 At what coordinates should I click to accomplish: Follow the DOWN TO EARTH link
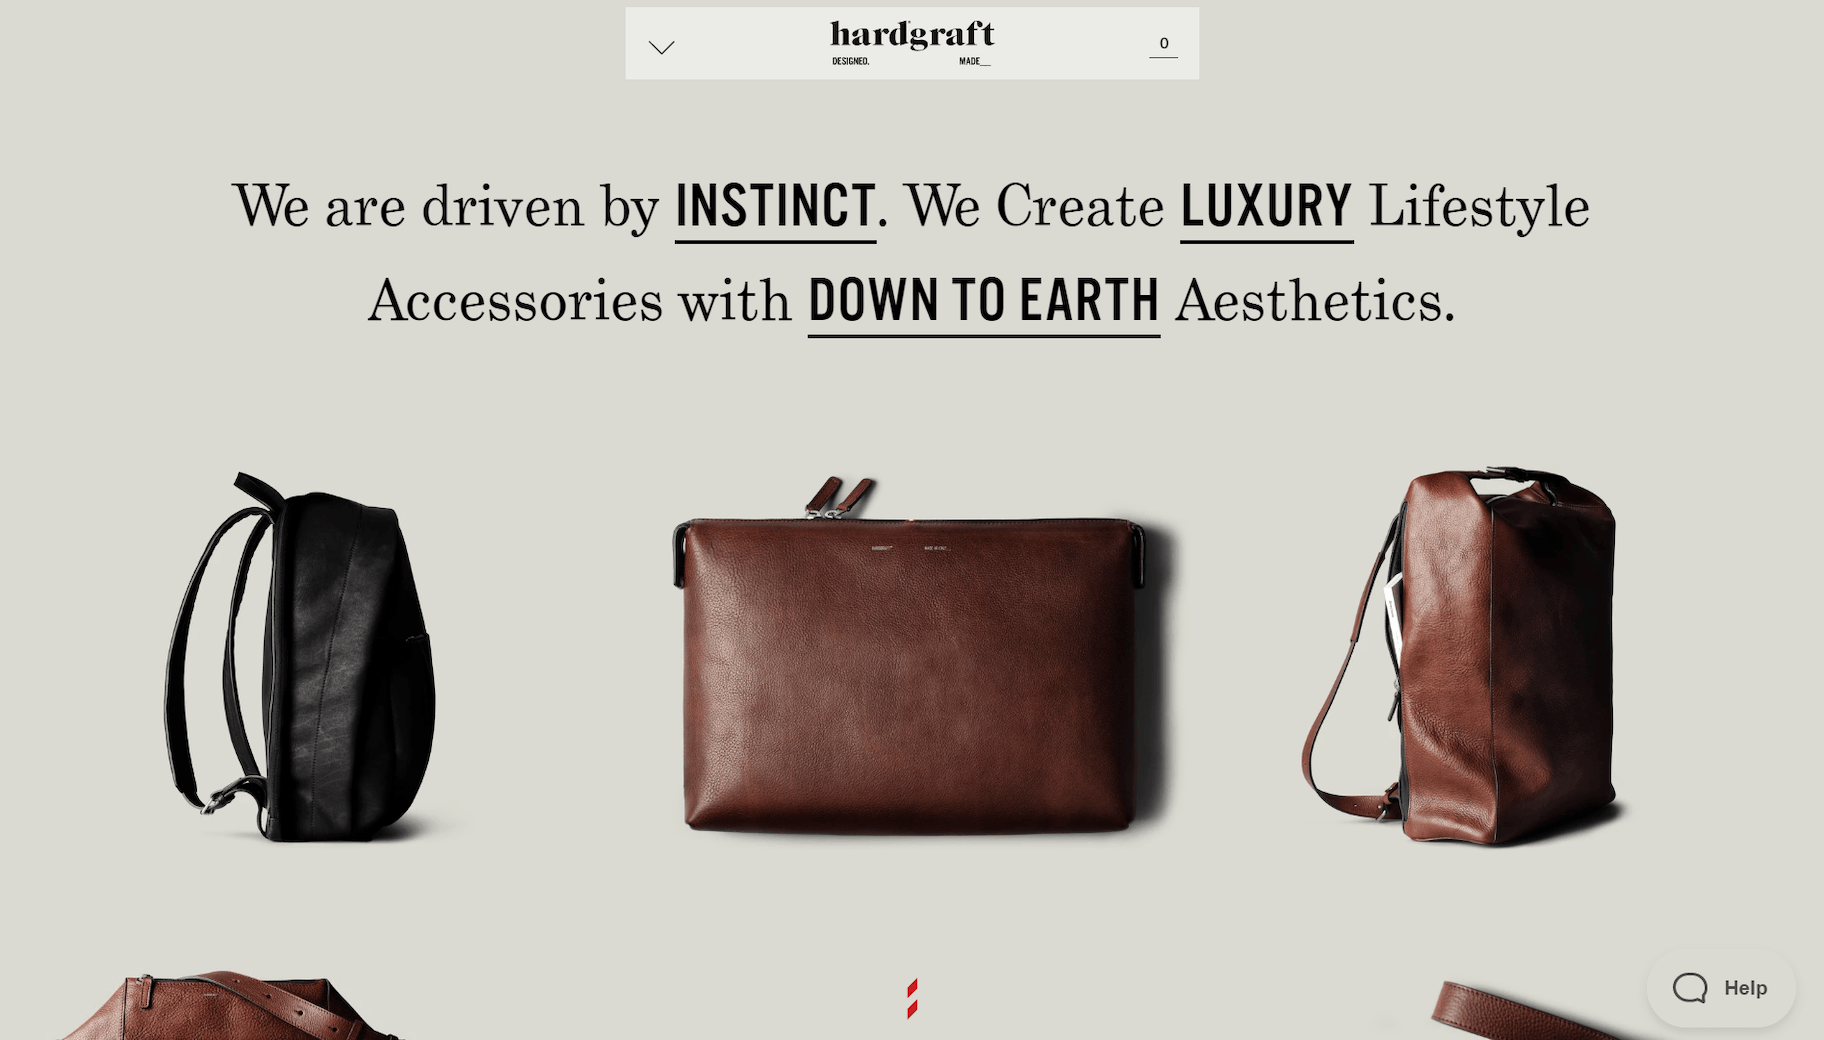pyautogui.click(x=984, y=302)
